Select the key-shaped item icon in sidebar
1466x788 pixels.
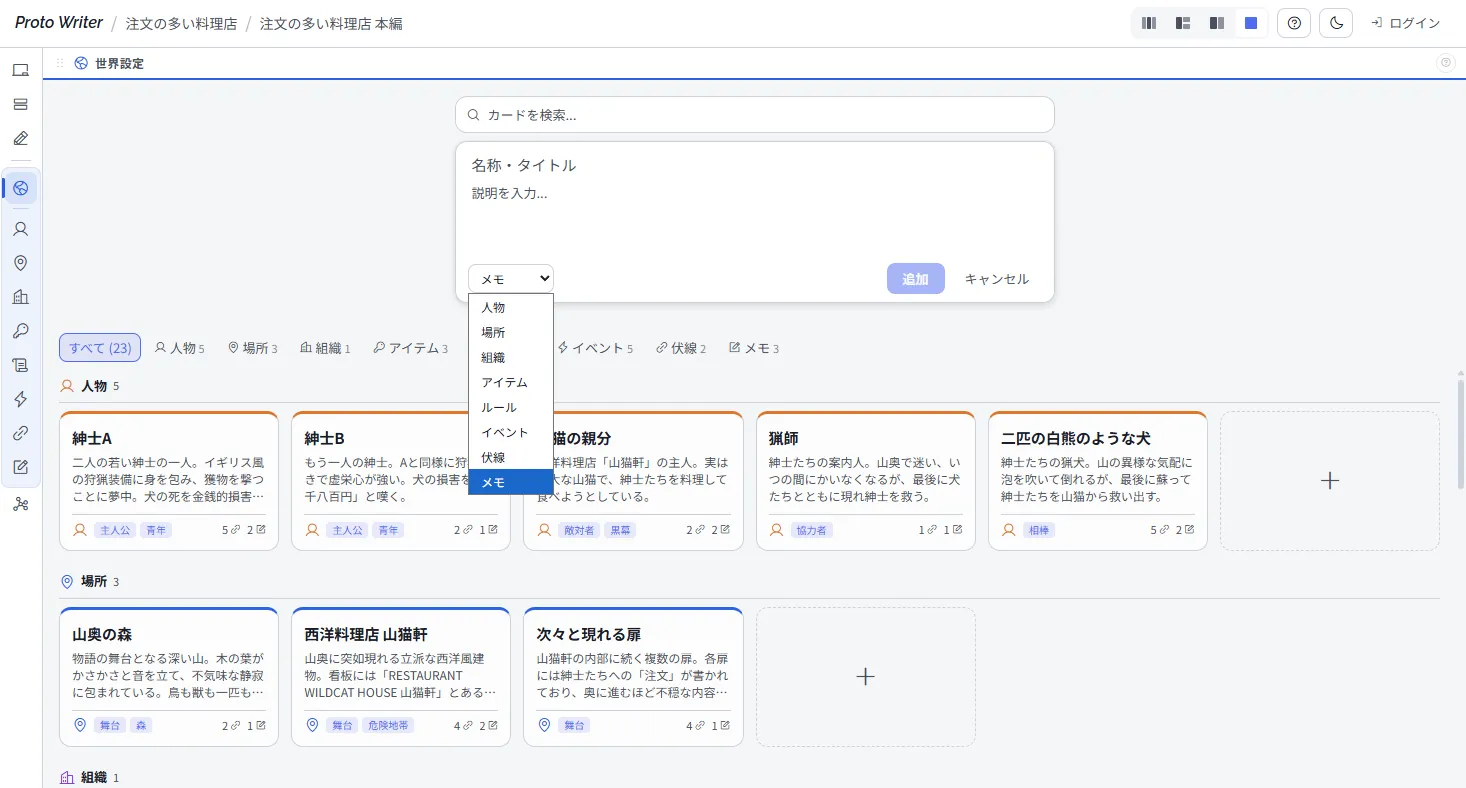[21, 331]
